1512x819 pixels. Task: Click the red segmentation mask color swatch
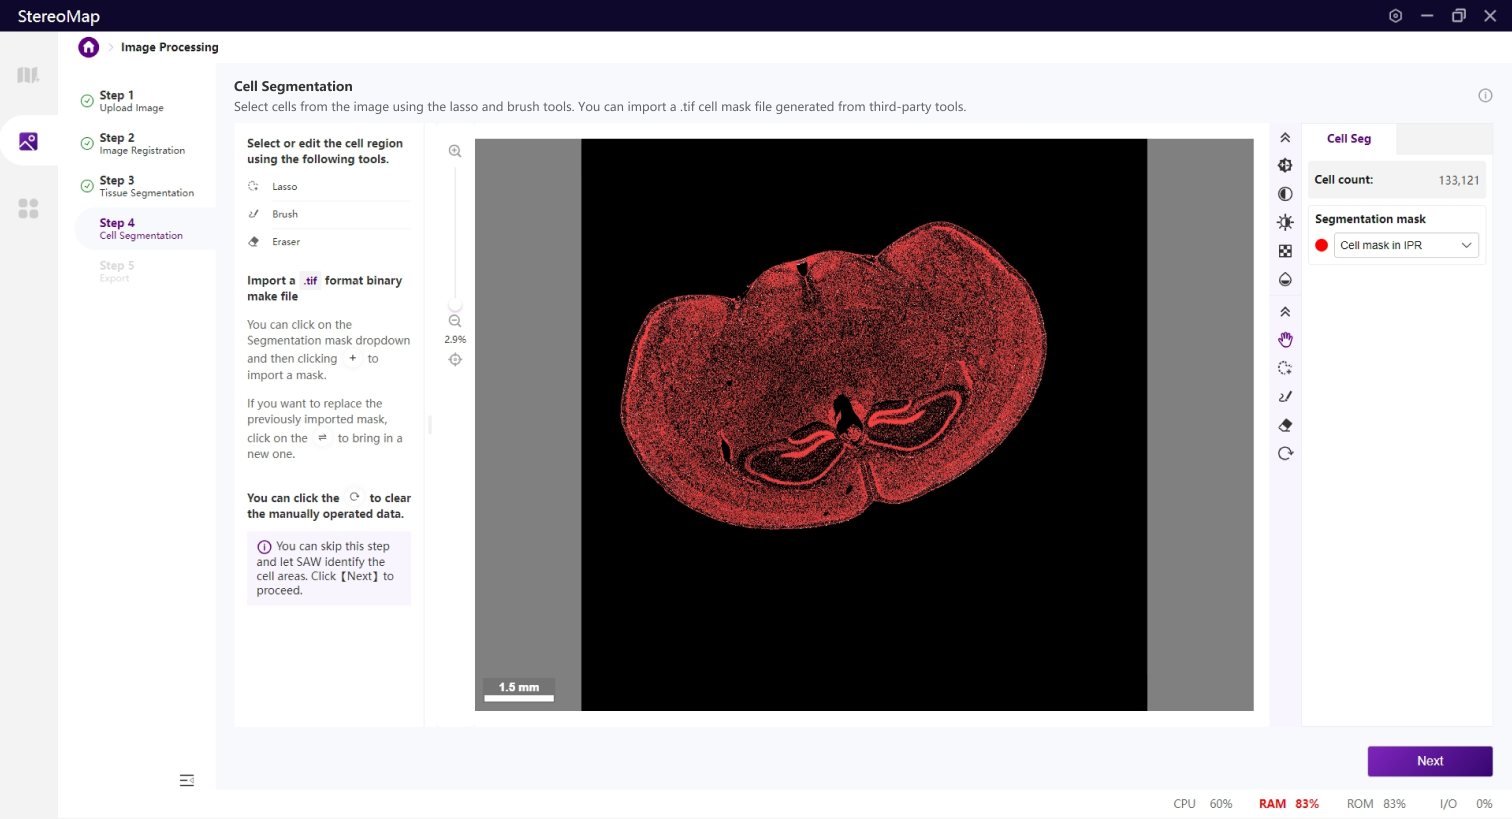coord(1321,245)
